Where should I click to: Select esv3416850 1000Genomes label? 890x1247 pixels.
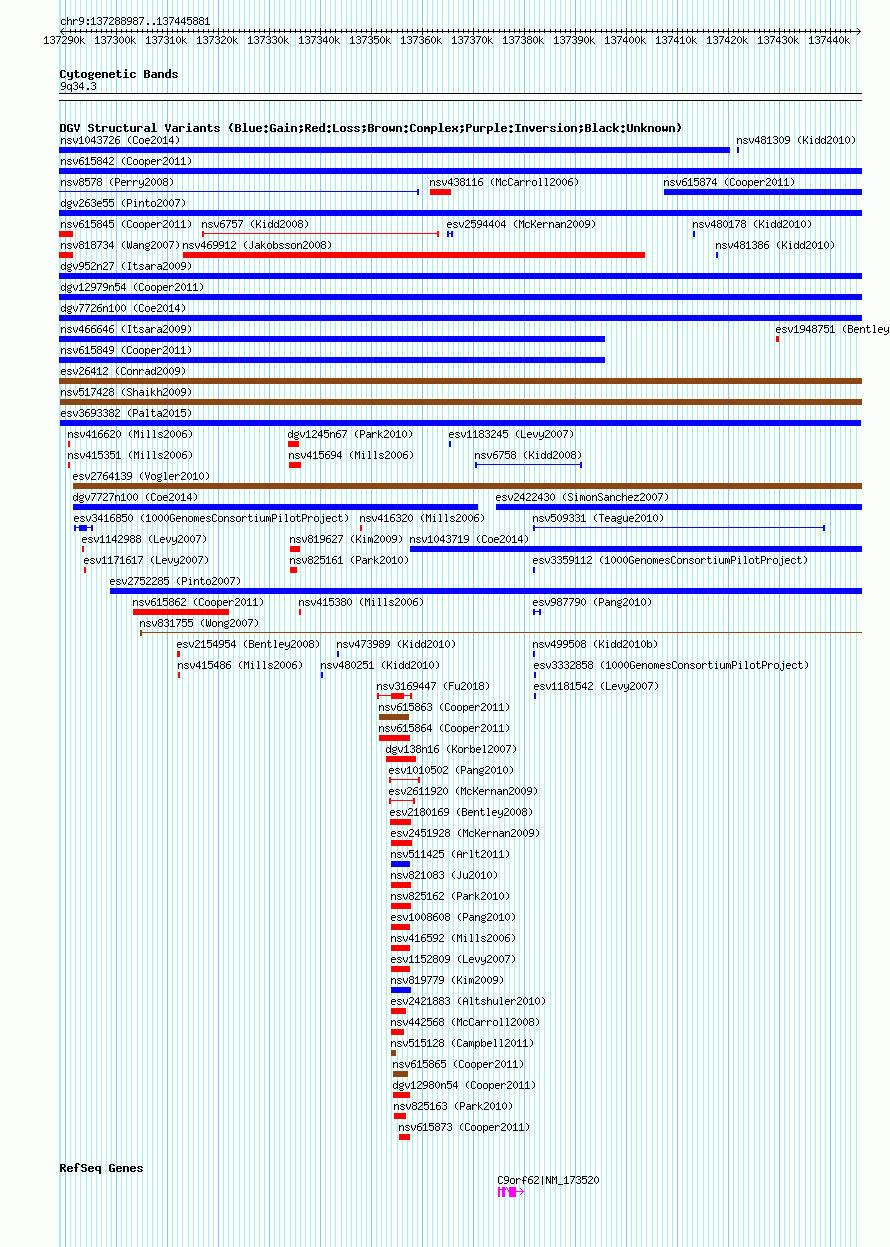click(211, 519)
